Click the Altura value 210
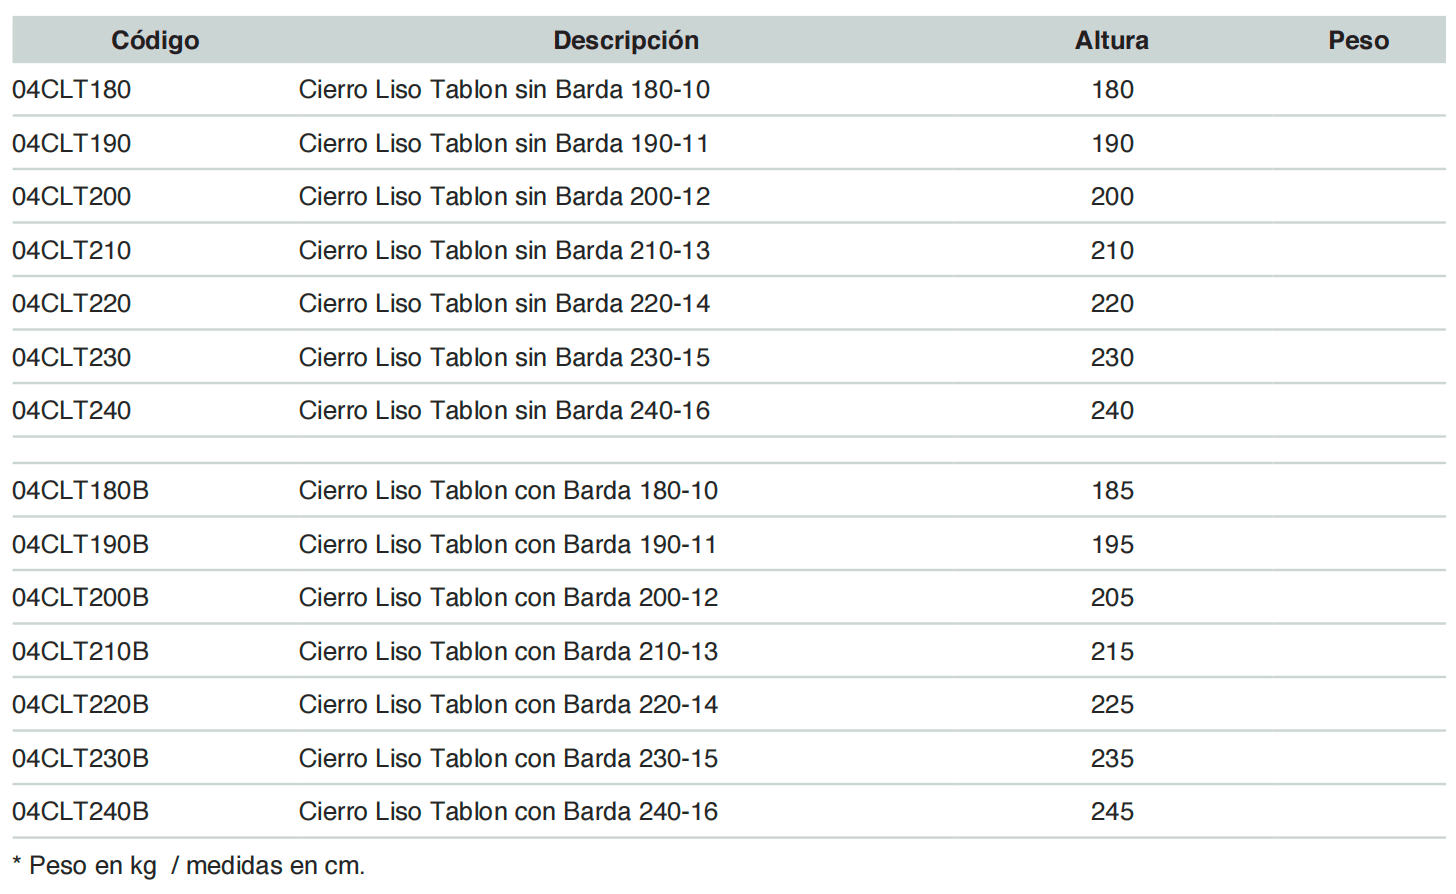 coord(1112,251)
